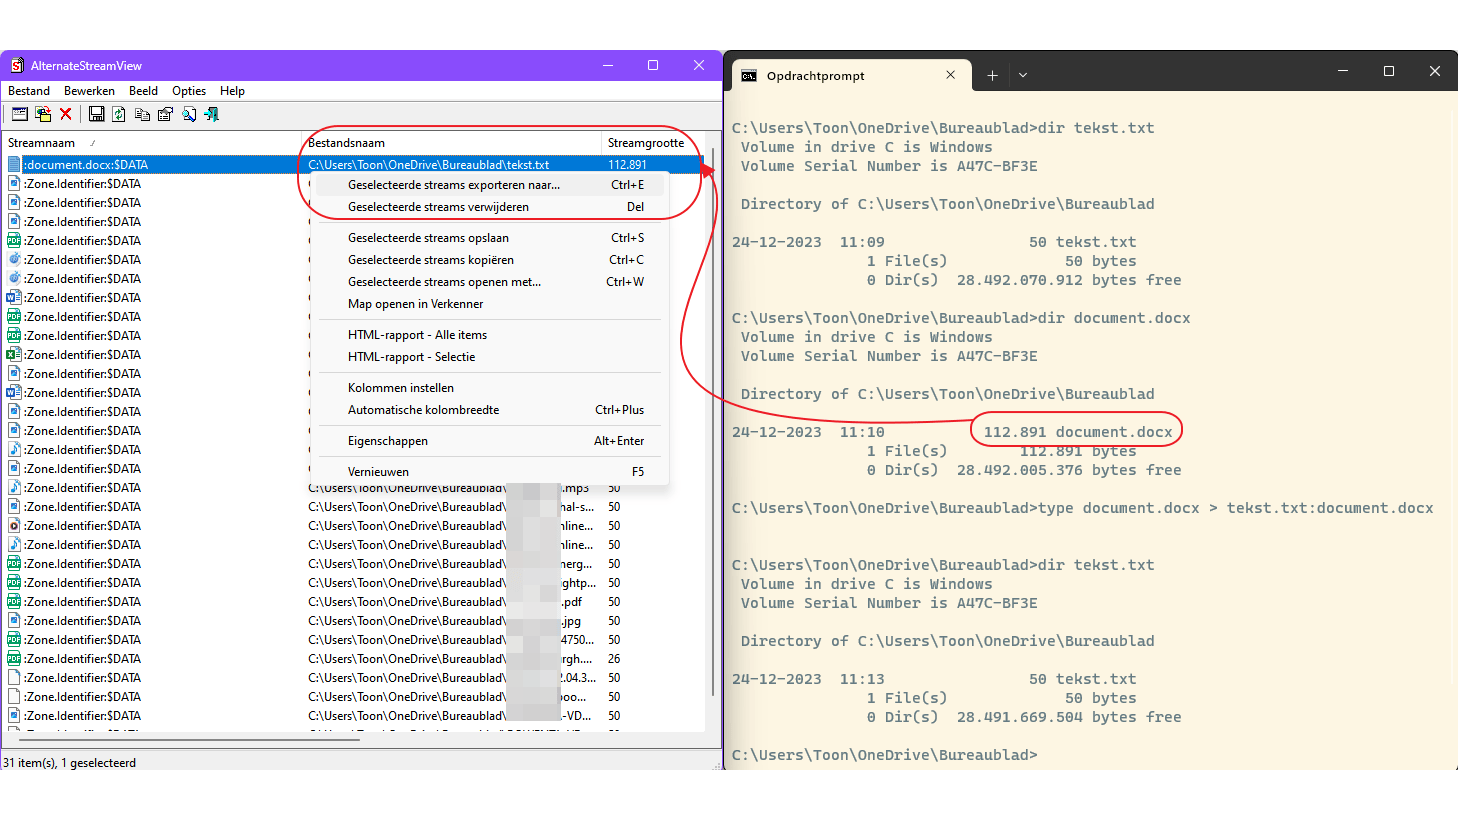This screenshot has height=820, width=1458.
Task: Click the status bar text '31 item(s), 1 geselecteerd'
Action: point(70,763)
